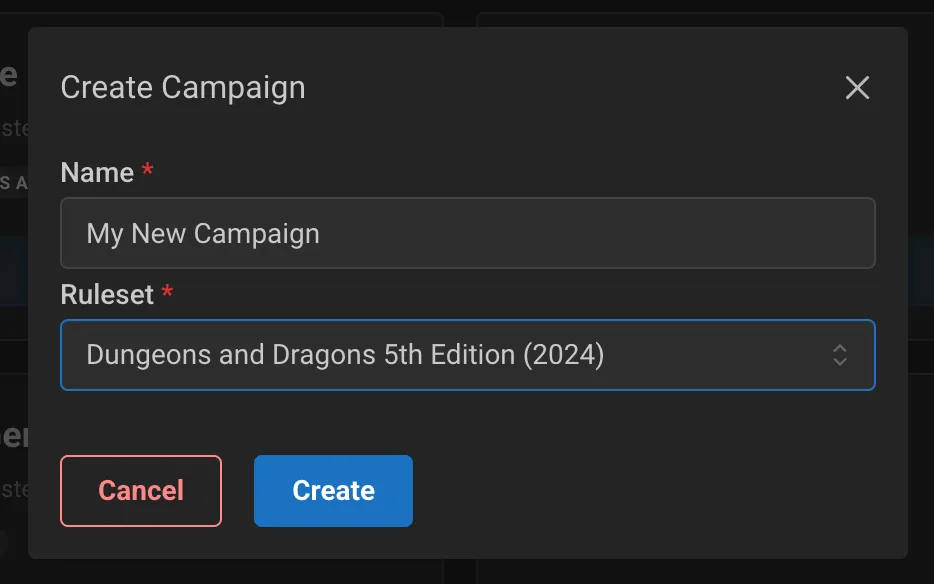Image resolution: width=934 pixels, height=584 pixels.
Task: Click the up arrow of the Ruleset stepper chevron
Action: coord(838,349)
